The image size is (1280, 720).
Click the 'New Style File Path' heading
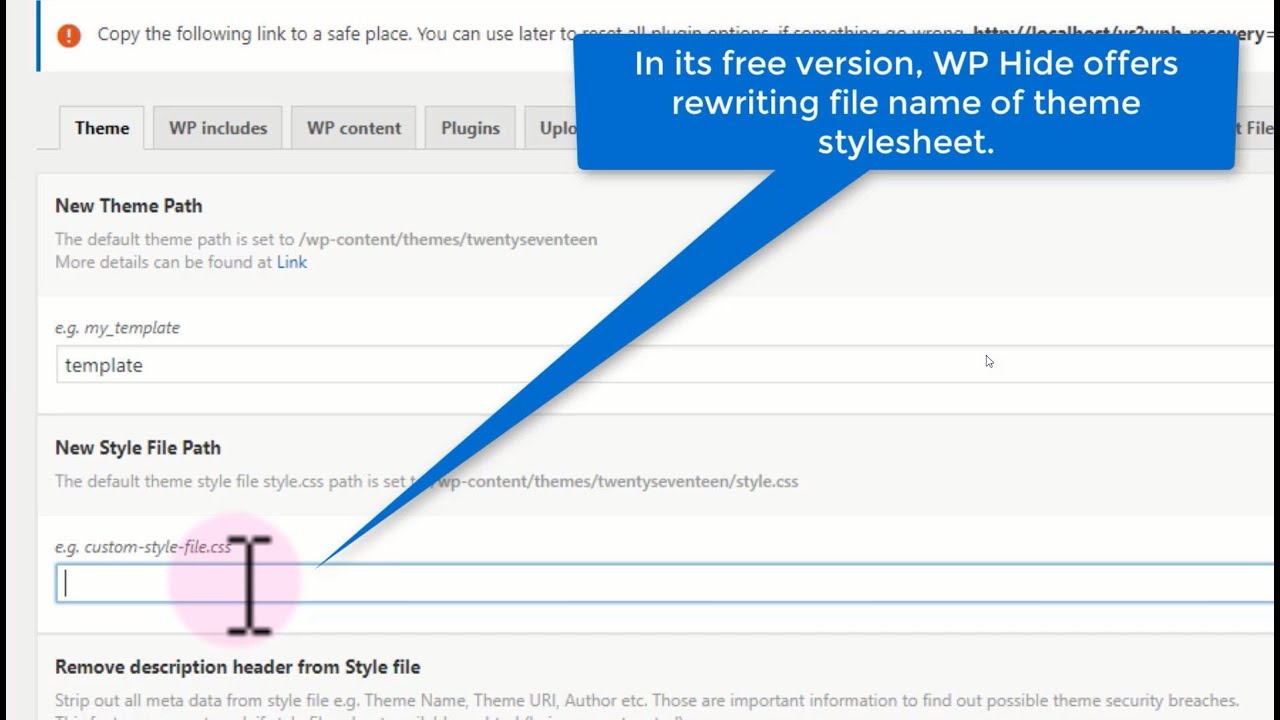[x=138, y=448]
